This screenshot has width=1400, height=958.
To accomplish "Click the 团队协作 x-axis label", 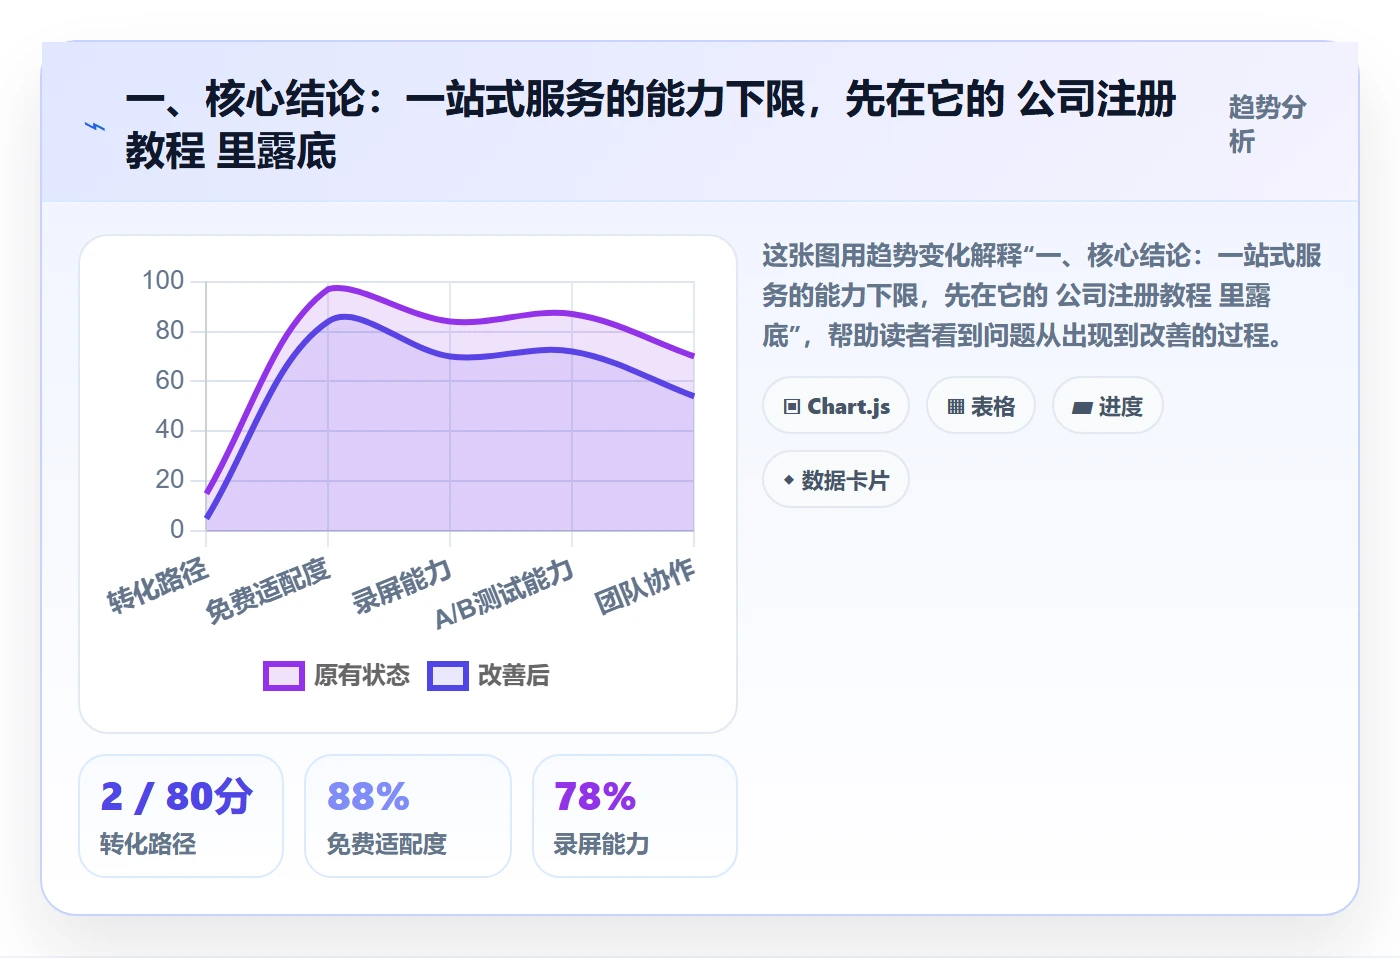I will pos(645,587).
